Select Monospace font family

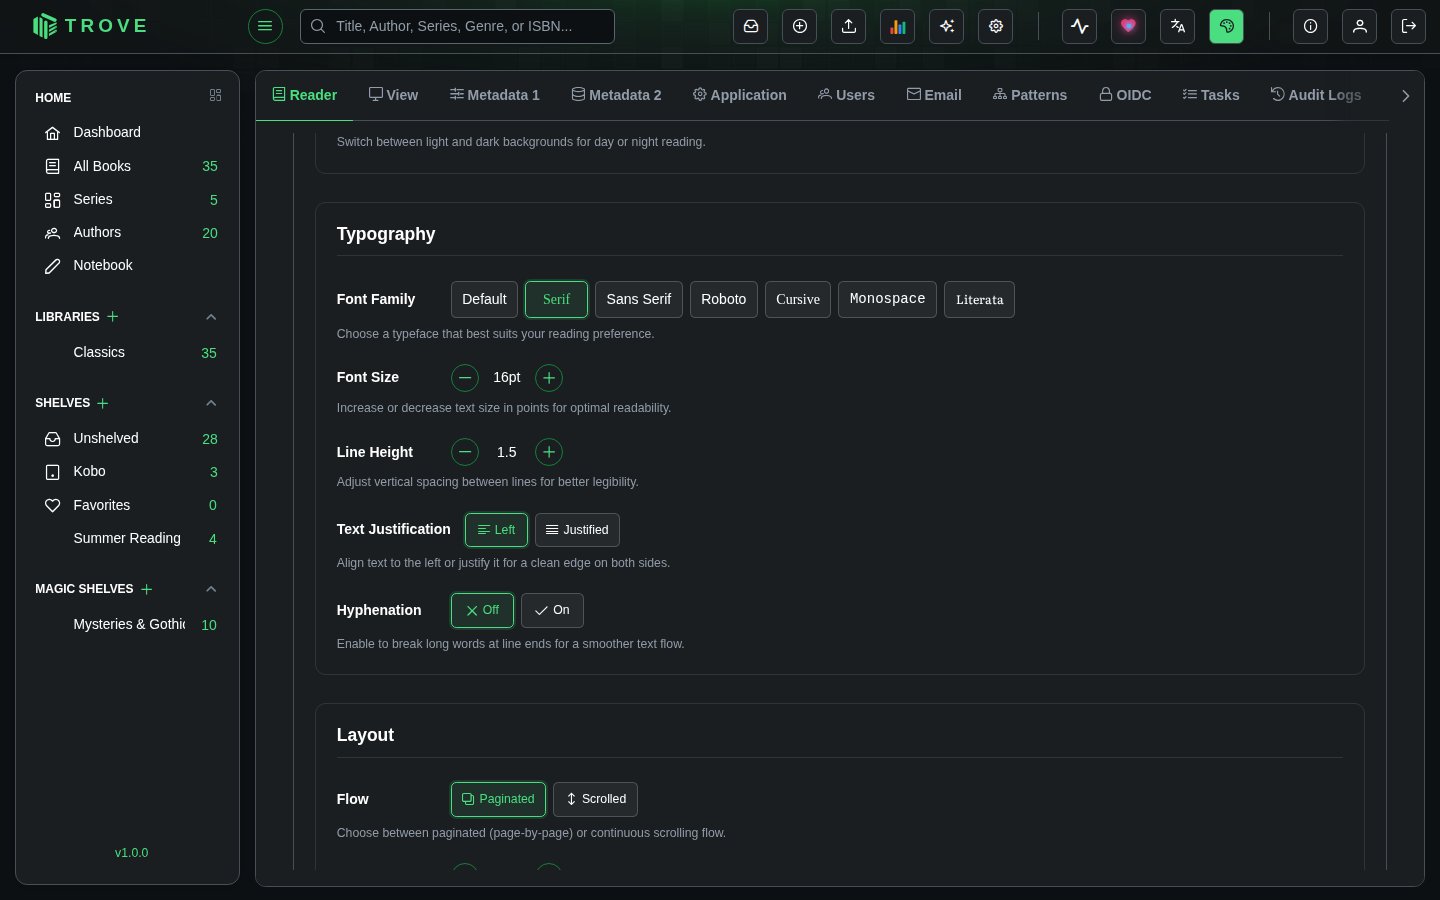887,300
